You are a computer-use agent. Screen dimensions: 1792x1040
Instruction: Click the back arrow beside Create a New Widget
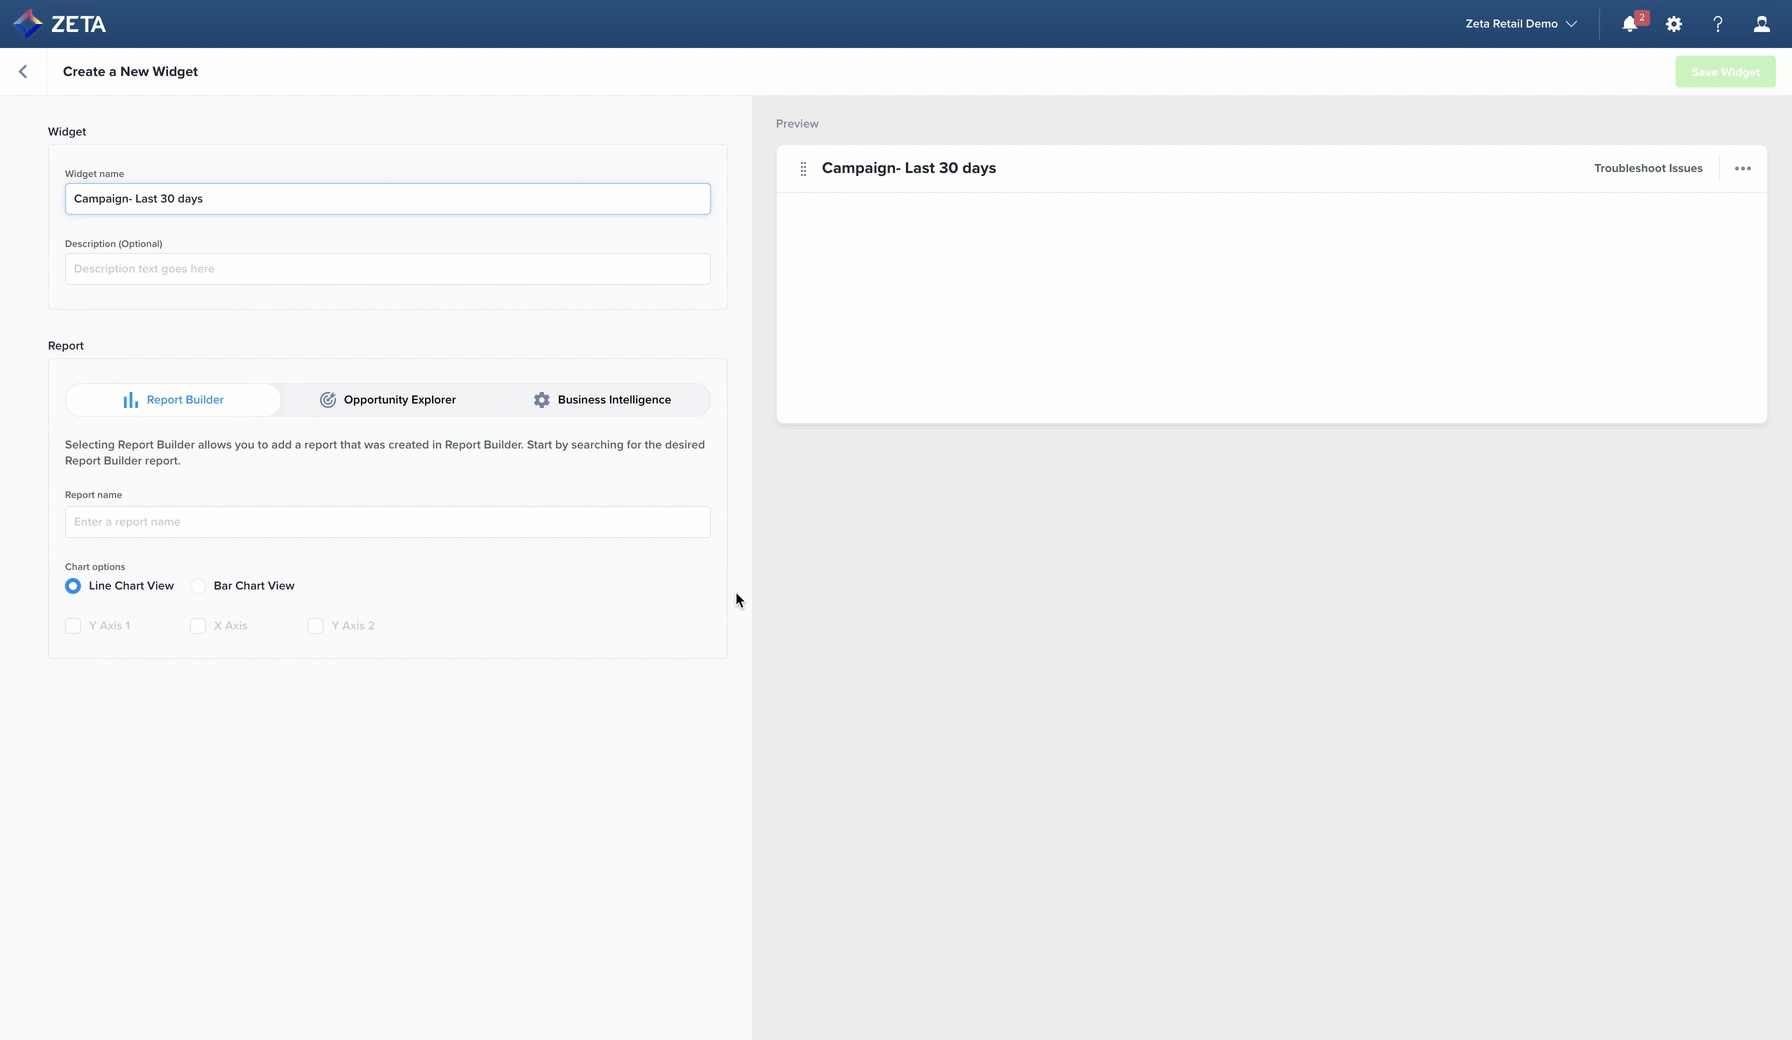click(23, 72)
